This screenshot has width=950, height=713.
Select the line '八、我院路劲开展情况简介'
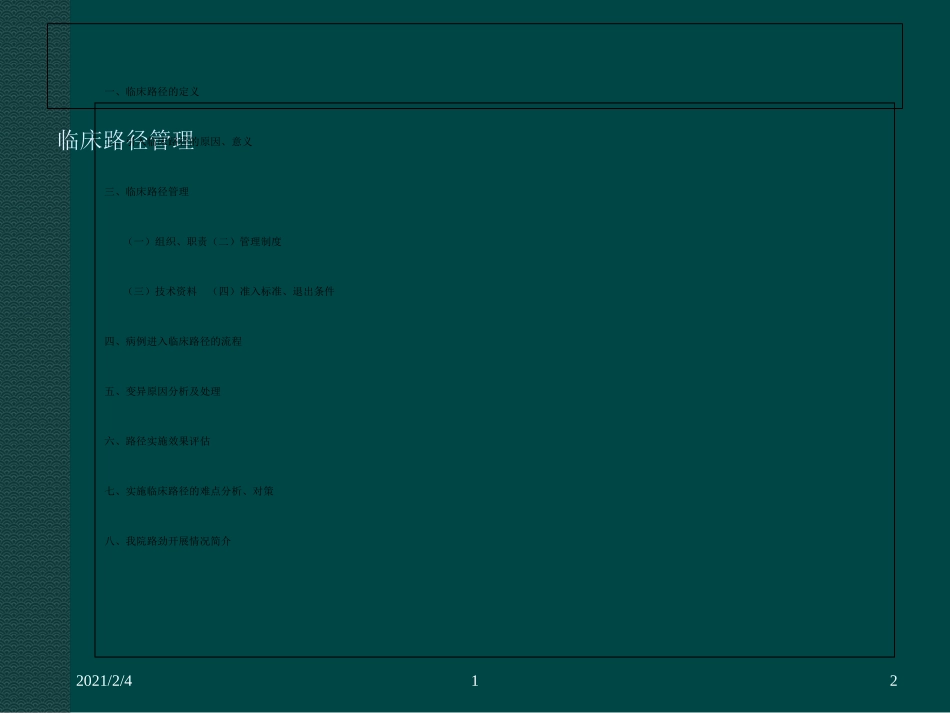168,541
